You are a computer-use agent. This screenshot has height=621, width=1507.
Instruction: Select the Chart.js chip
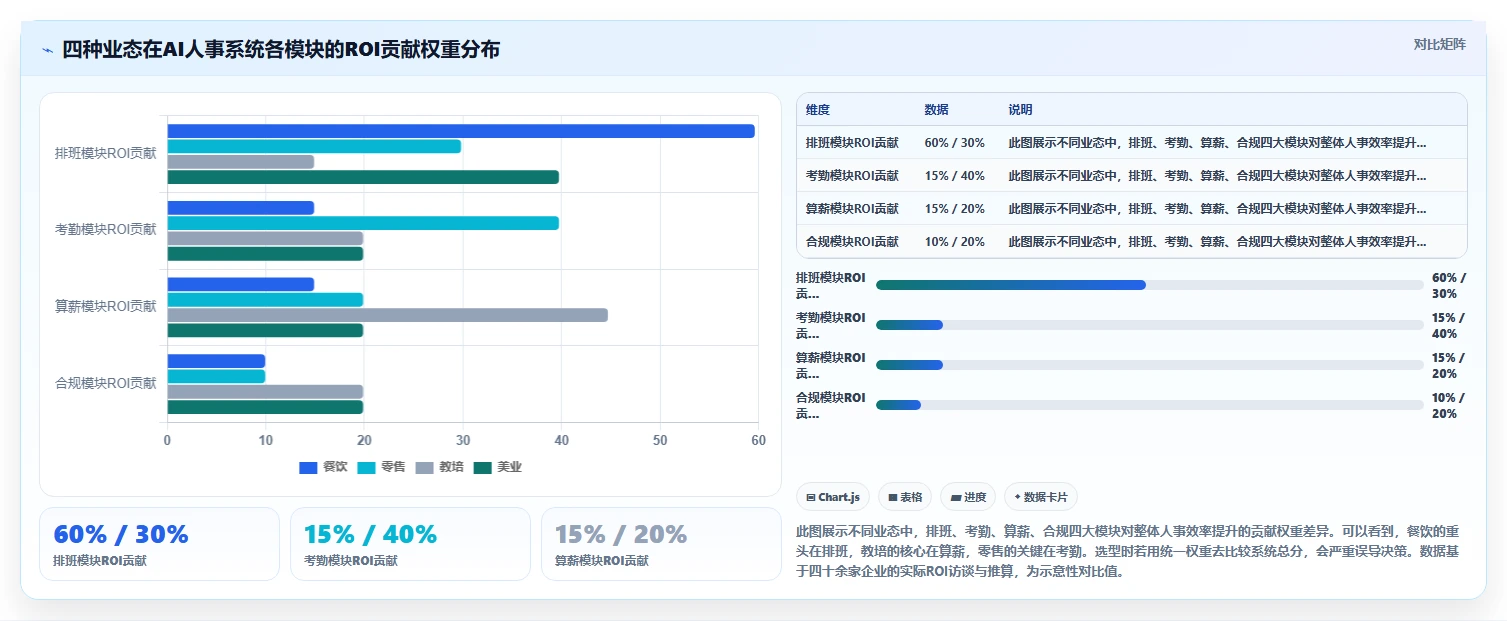(x=833, y=497)
